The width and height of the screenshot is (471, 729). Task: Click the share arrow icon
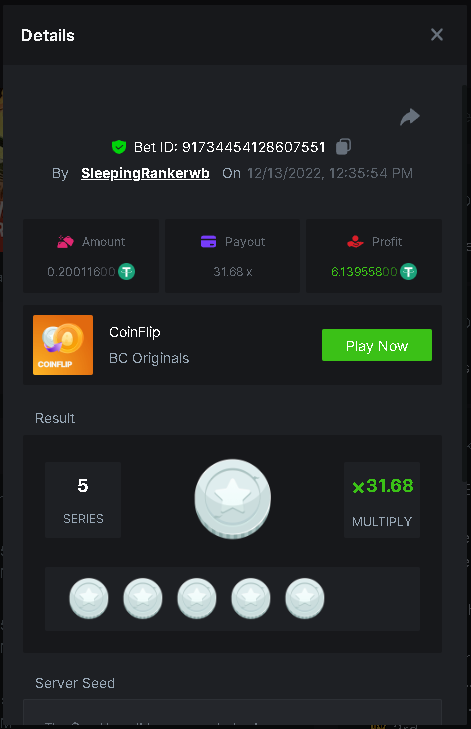click(x=410, y=117)
